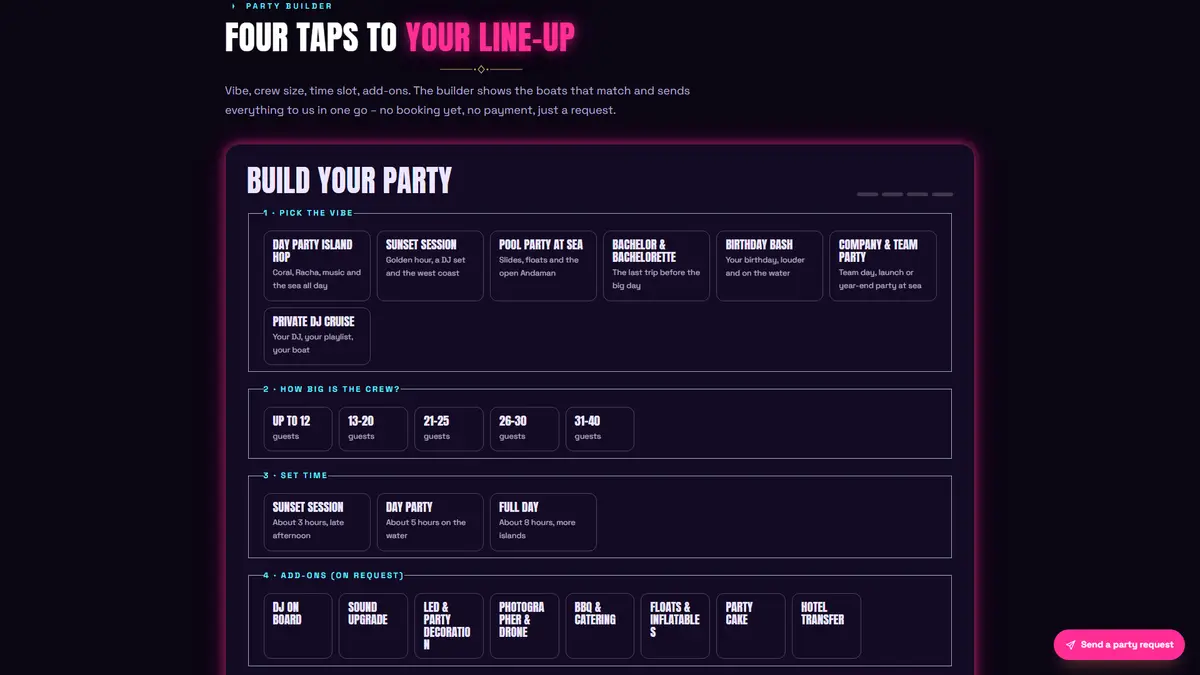Pick the Pool Party at Sea vibe
1200x675 pixels.
click(544, 266)
